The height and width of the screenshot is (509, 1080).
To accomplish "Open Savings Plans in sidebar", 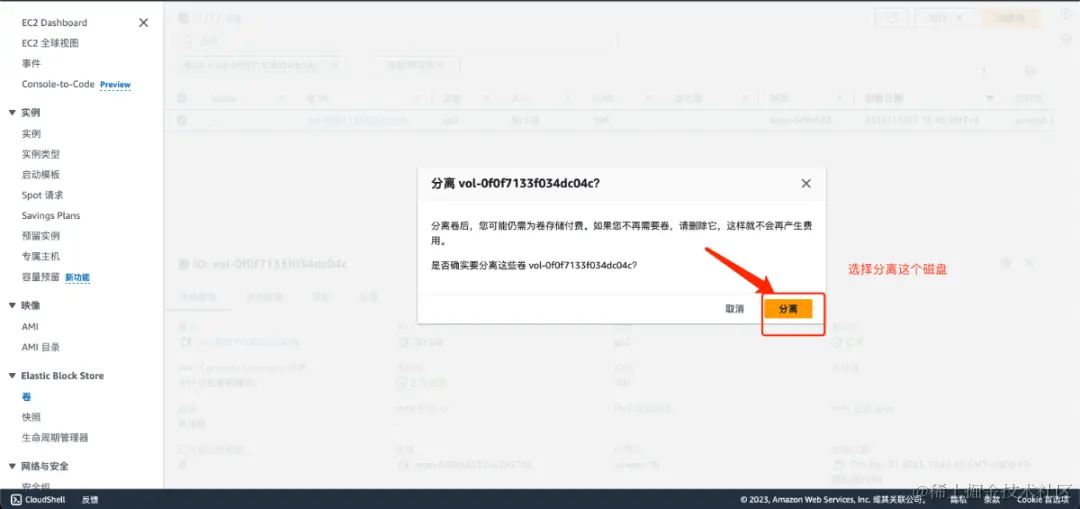I will pos(51,216).
